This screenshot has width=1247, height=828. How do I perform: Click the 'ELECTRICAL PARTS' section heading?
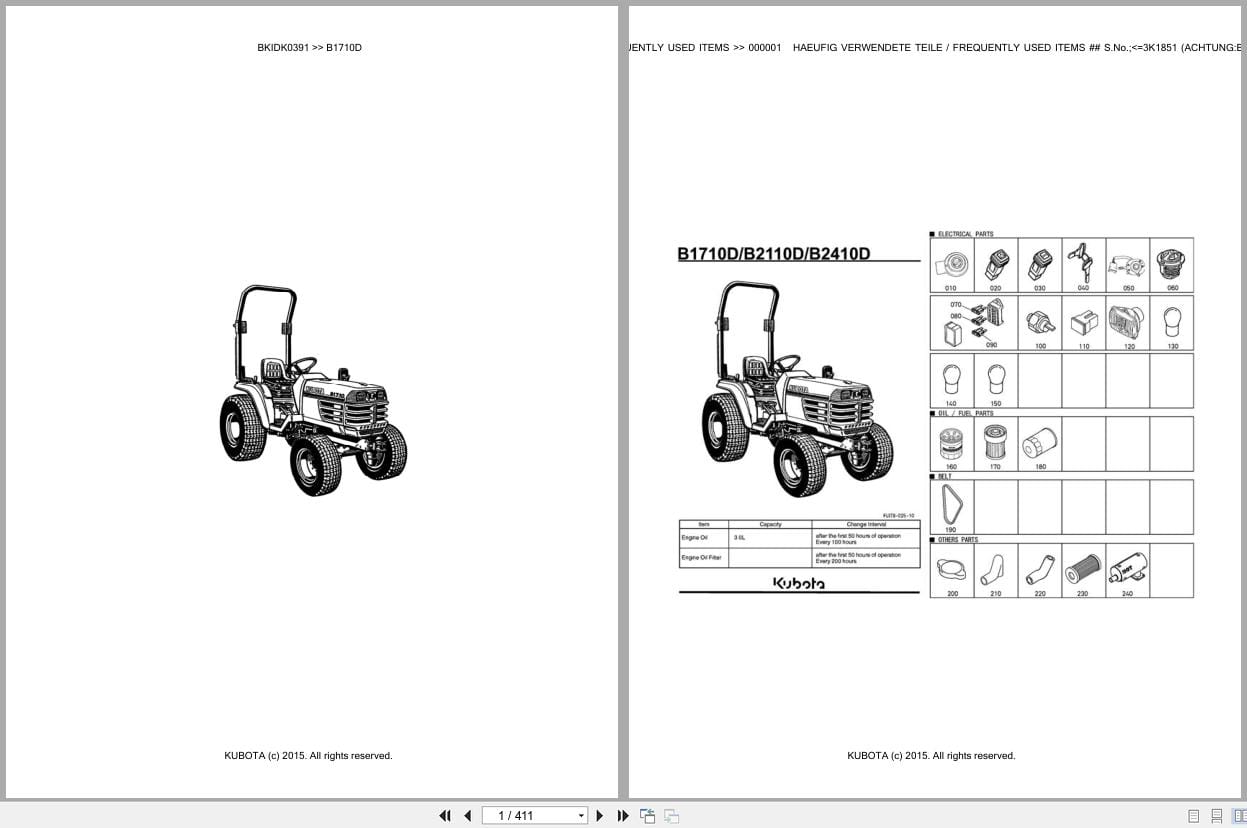(966, 234)
